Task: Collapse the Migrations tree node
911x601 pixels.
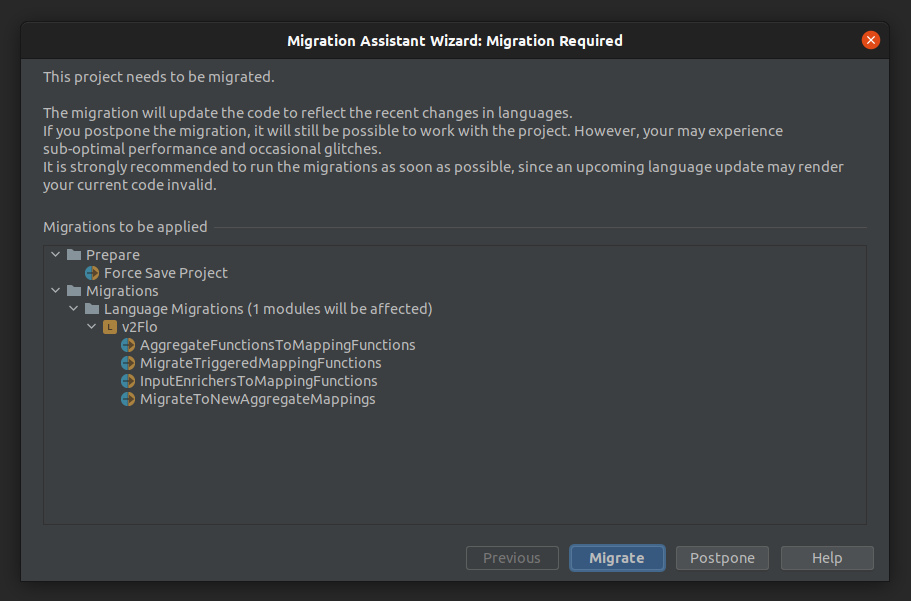Action: point(55,290)
